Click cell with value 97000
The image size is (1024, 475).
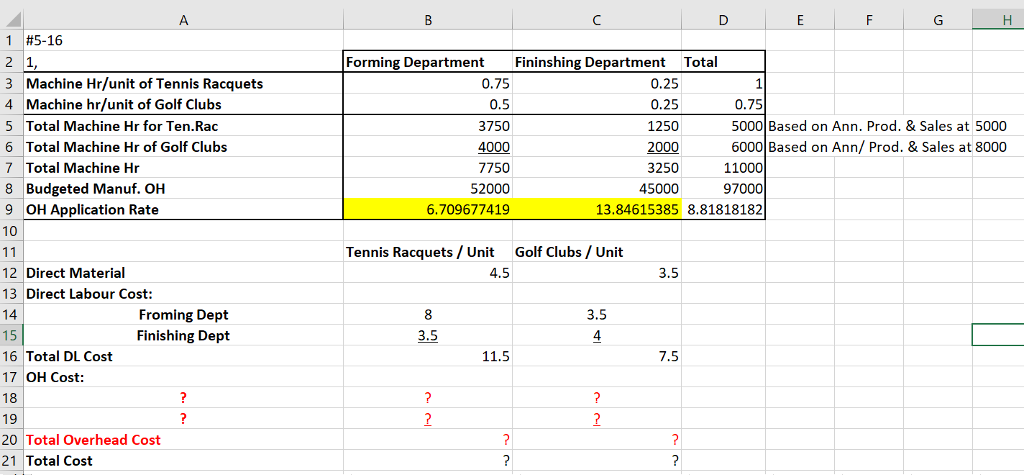pos(723,189)
